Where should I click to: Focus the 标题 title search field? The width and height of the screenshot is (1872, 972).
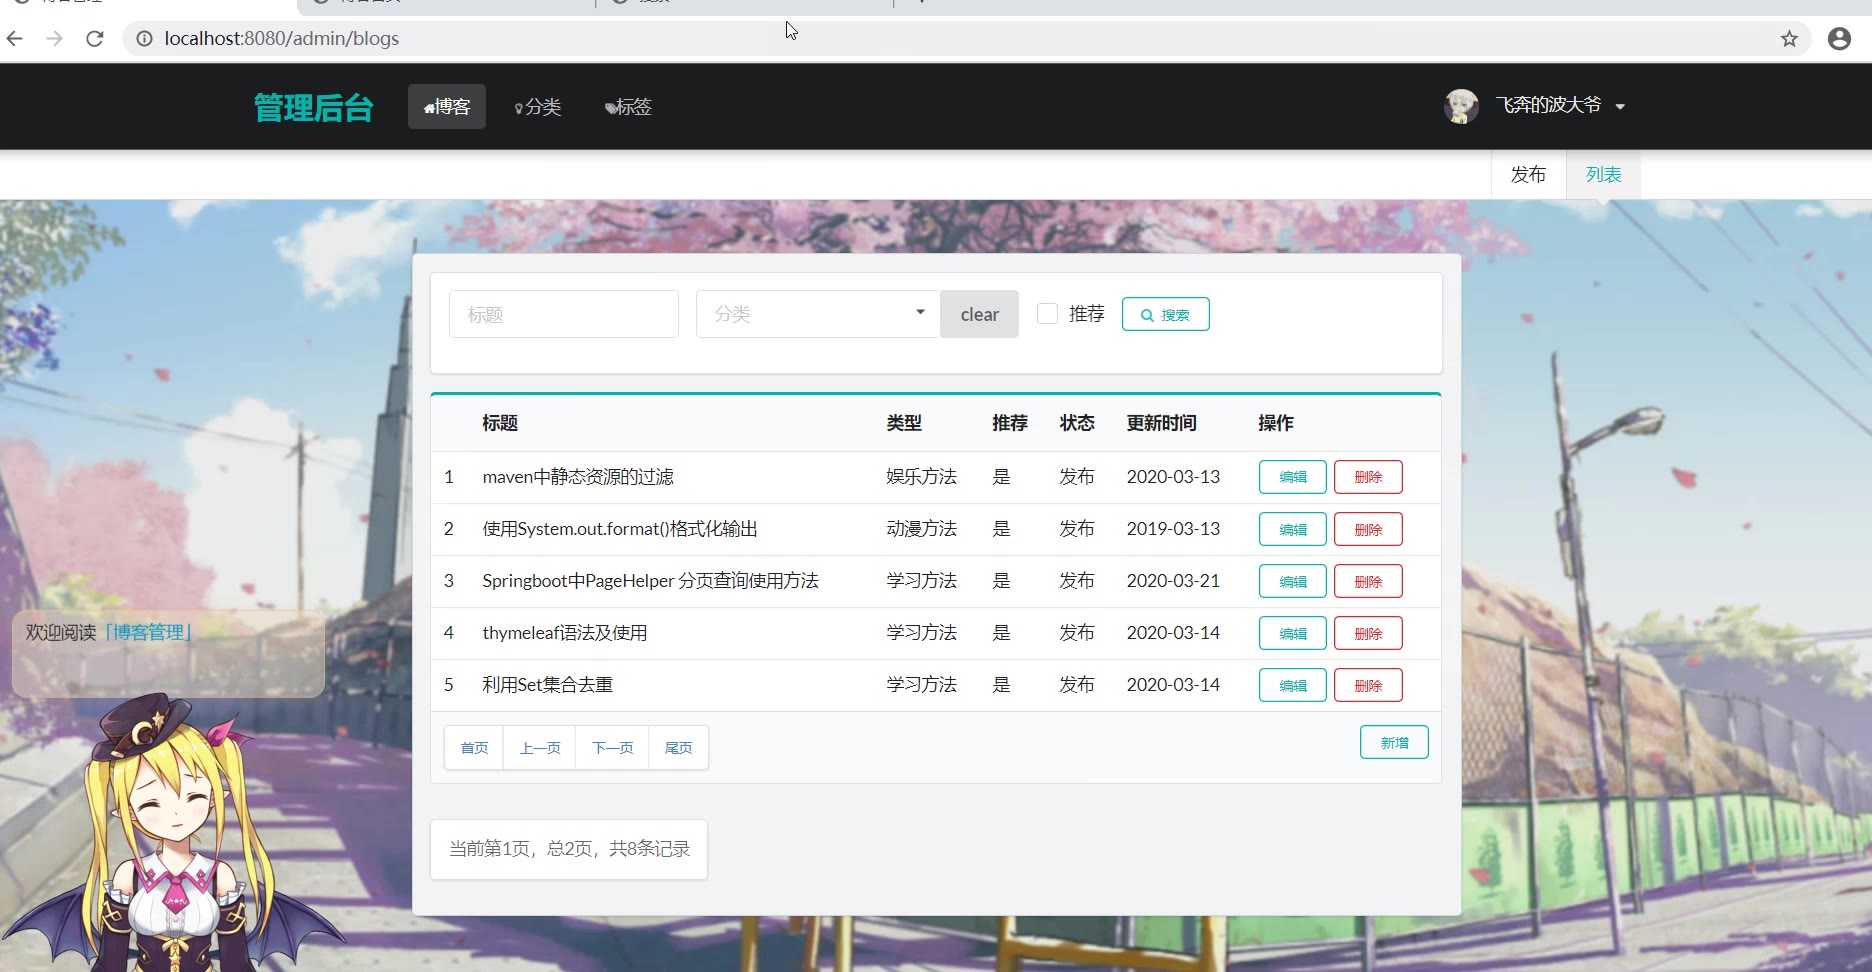[564, 314]
